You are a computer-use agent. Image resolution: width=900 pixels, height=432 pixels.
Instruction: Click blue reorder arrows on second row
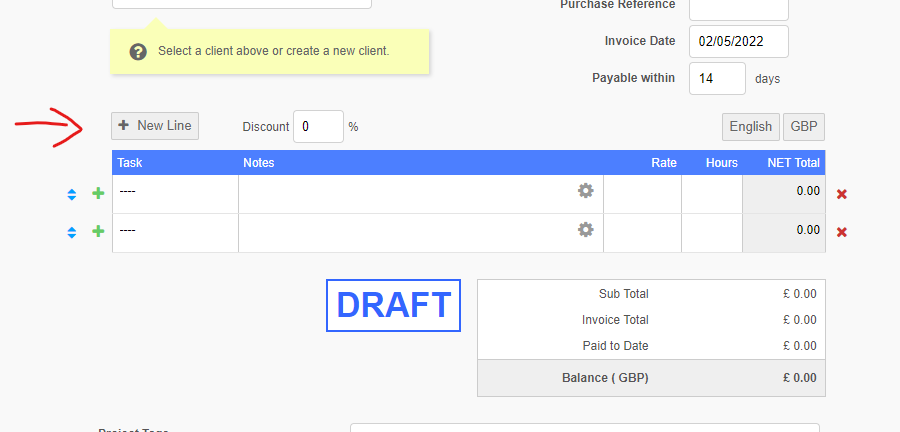(72, 232)
